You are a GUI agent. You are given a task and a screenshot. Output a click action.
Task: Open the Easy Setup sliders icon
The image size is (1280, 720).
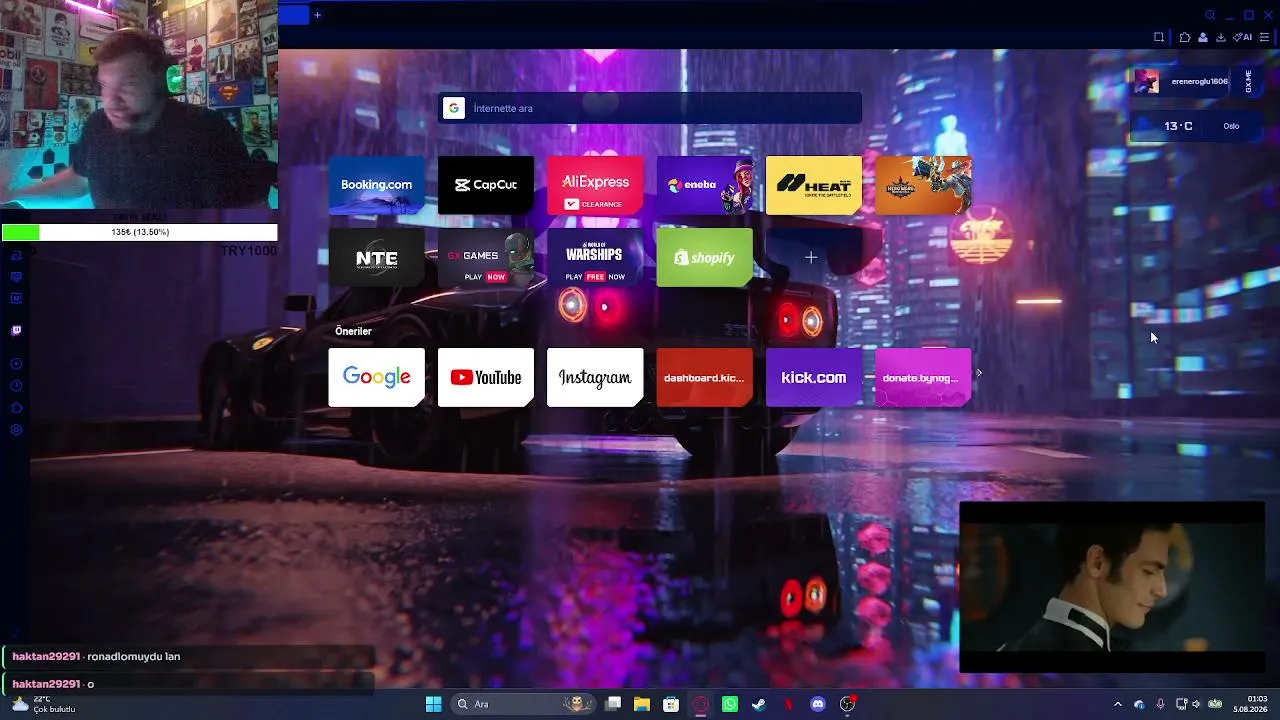[x=1265, y=37]
